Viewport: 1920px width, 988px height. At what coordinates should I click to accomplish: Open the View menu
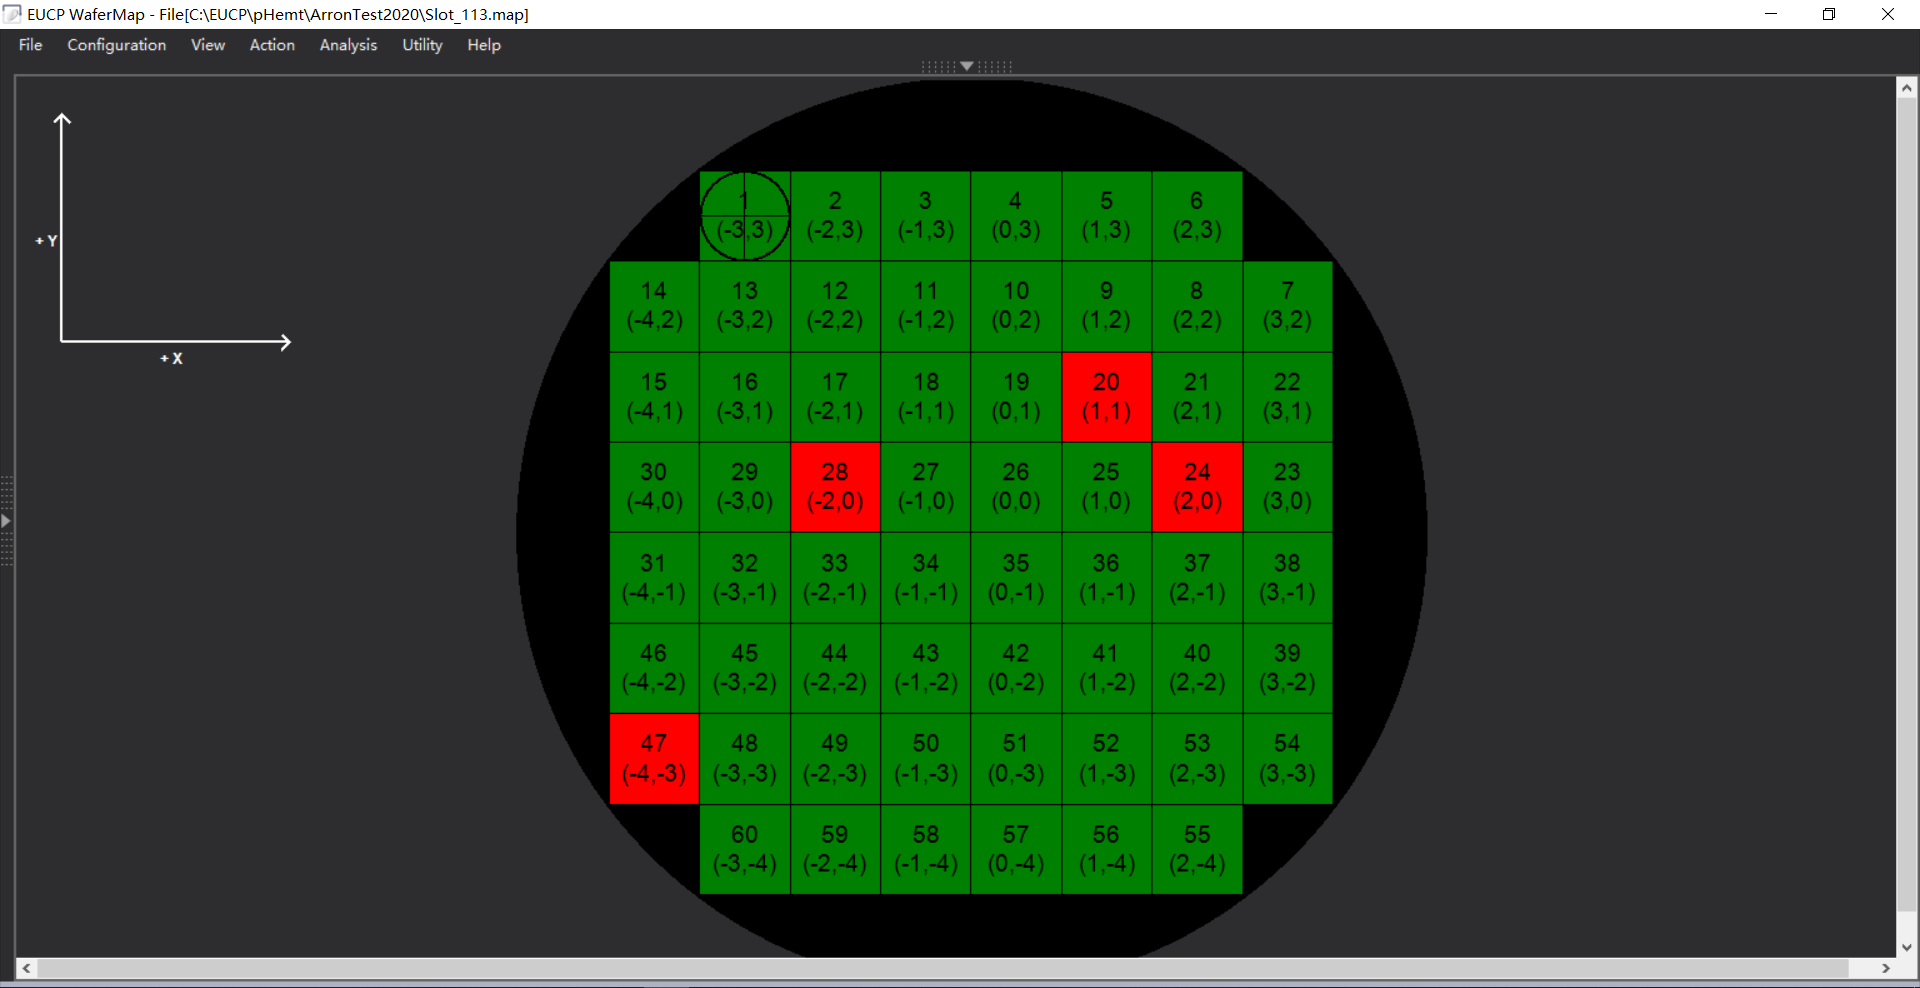coord(208,45)
